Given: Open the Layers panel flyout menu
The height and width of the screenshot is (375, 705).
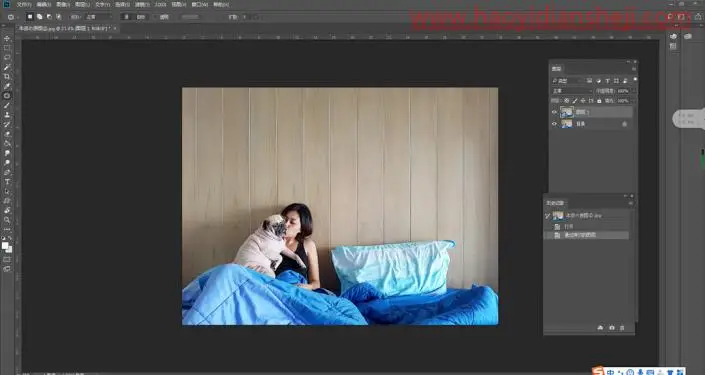Looking at the screenshot, I should coord(634,69).
